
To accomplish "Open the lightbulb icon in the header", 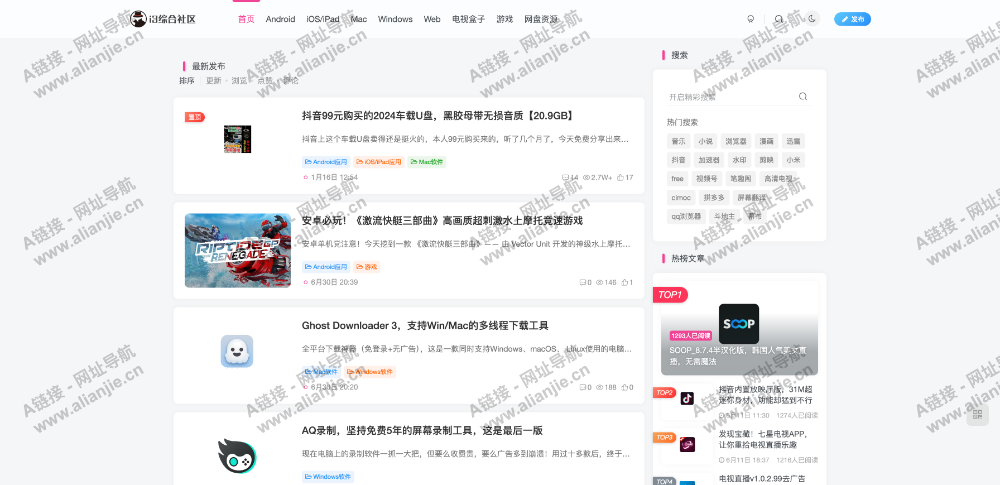I will pos(751,19).
